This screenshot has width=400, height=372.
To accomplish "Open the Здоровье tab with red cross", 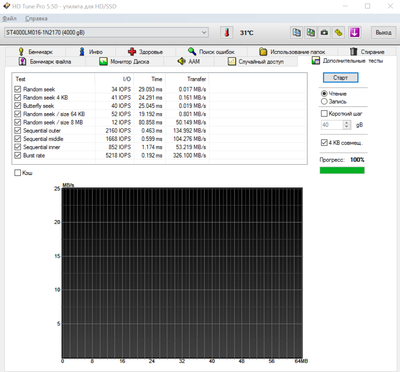I will [145, 52].
